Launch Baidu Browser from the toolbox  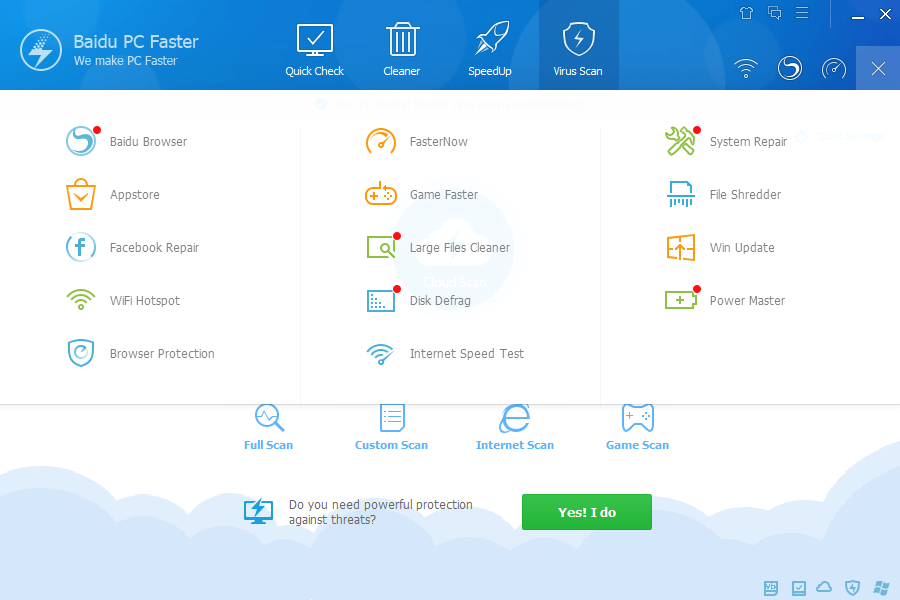[126, 141]
